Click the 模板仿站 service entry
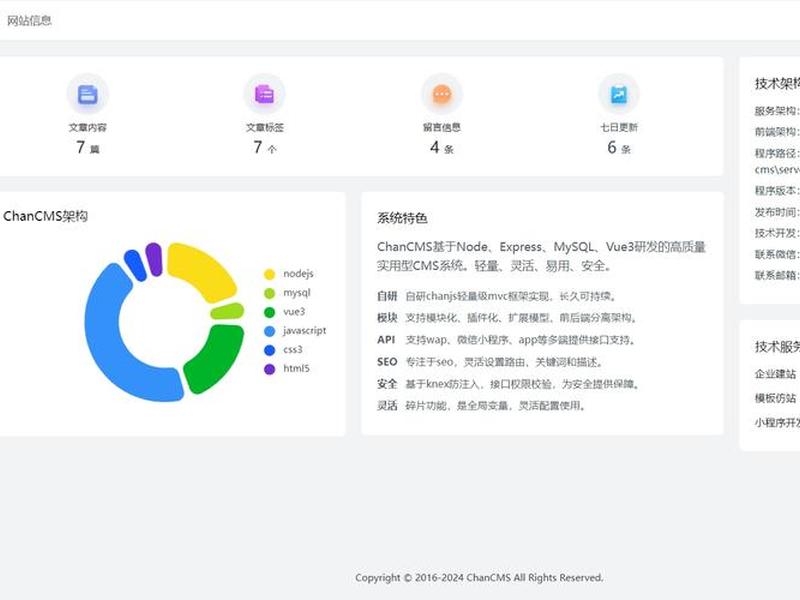The image size is (800, 600). 775,398
